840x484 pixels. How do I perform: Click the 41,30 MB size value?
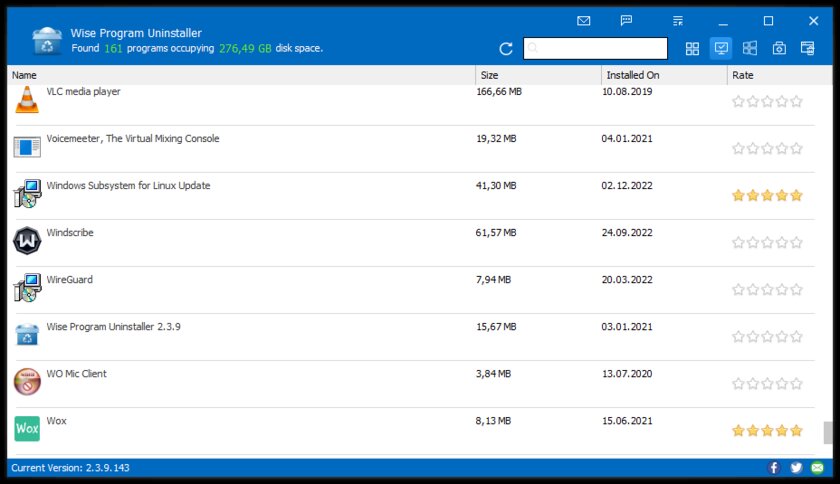(496, 185)
